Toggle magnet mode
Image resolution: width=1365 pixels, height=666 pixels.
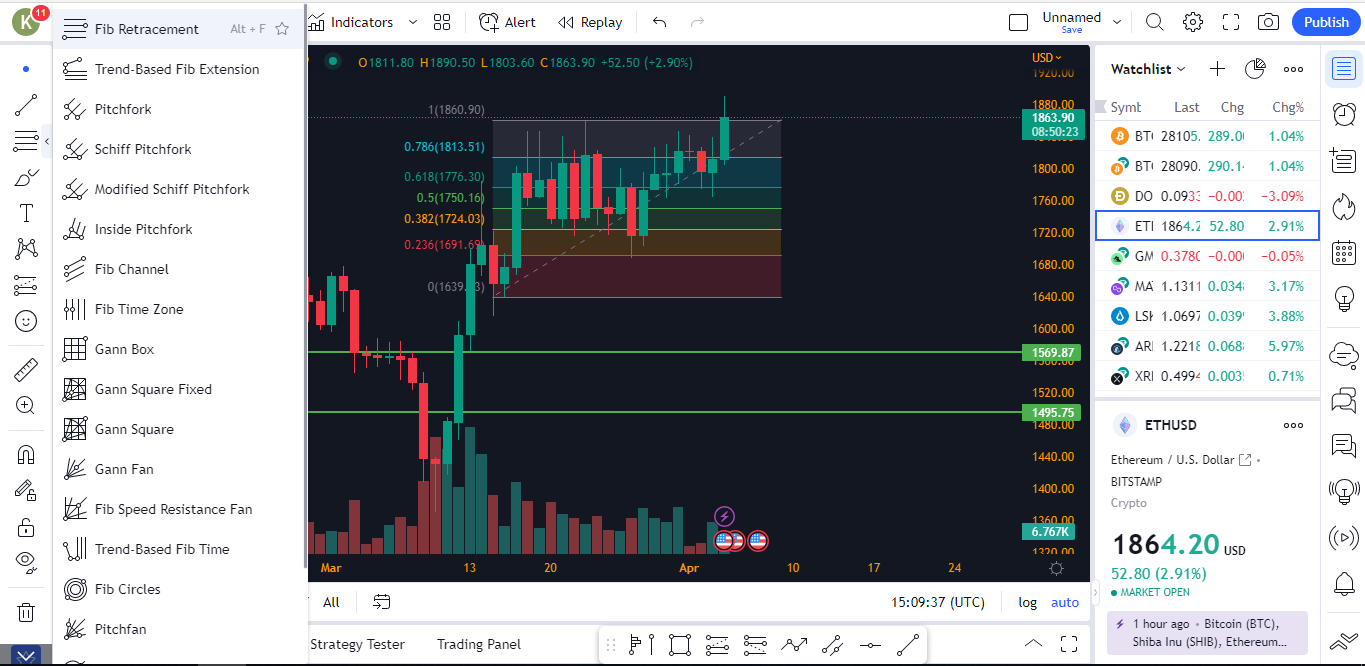pyautogui.click(x=26, y=454)
